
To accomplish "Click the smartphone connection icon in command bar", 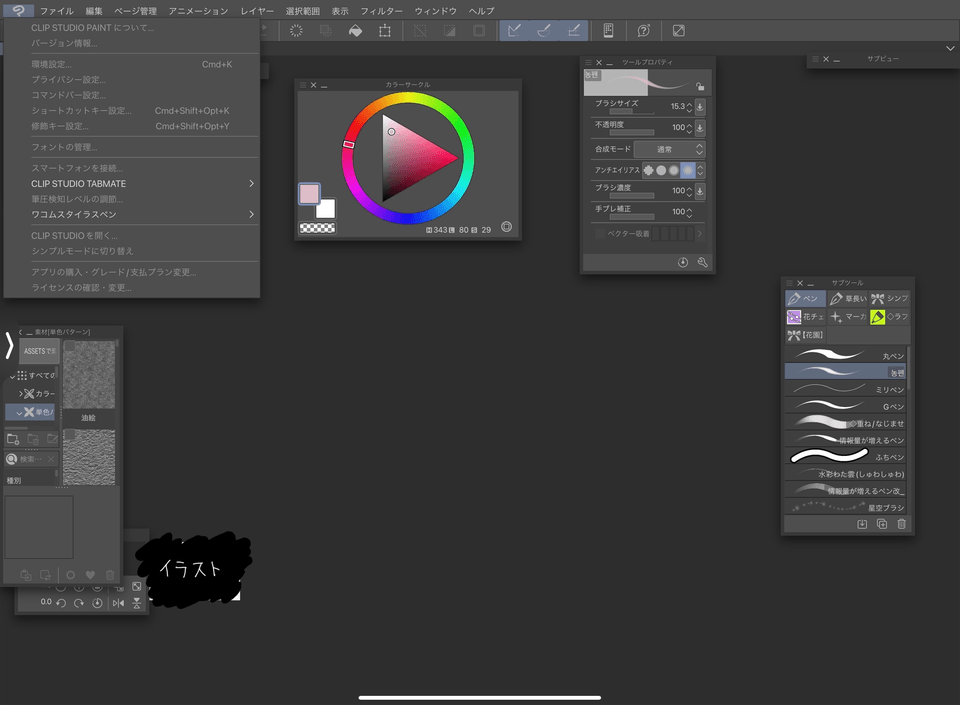I will point(609,31).
